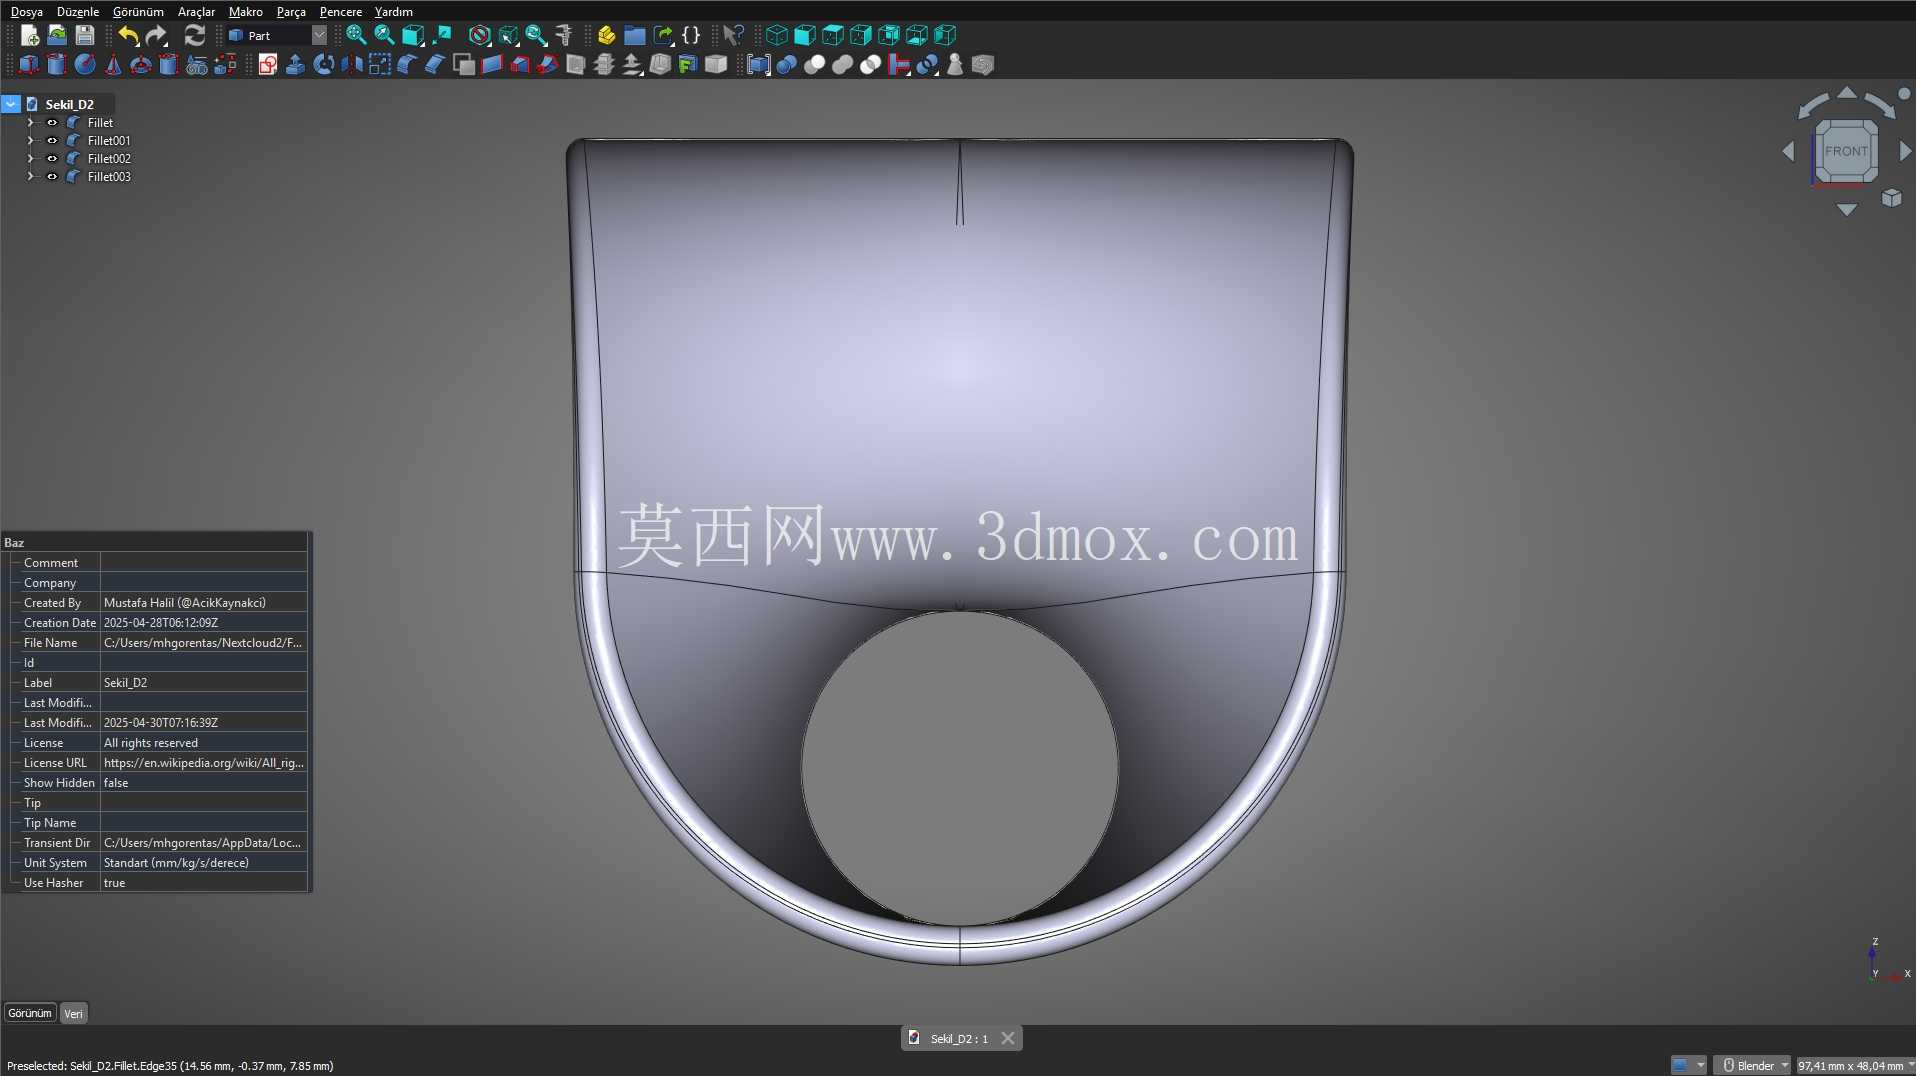Create a Cylinder primitive
This screenshot has width=1916, height=1076.
click(57, 65)
